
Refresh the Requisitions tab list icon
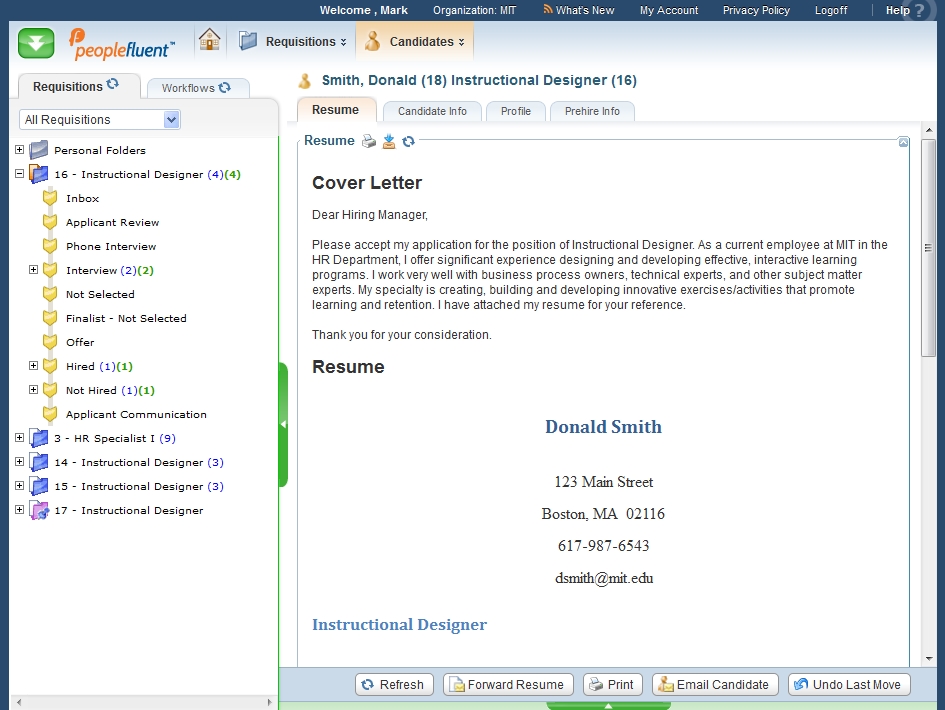pos(113,86)
